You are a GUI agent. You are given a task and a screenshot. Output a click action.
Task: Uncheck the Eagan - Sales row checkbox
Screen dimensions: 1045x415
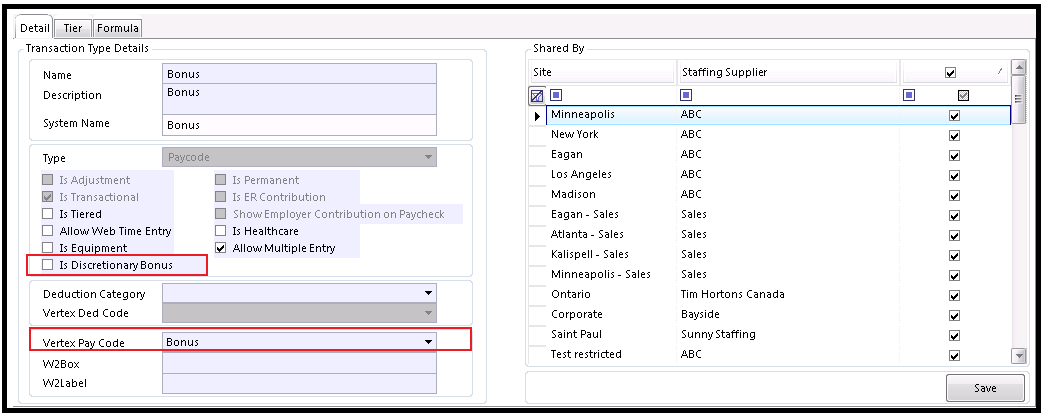954,215
